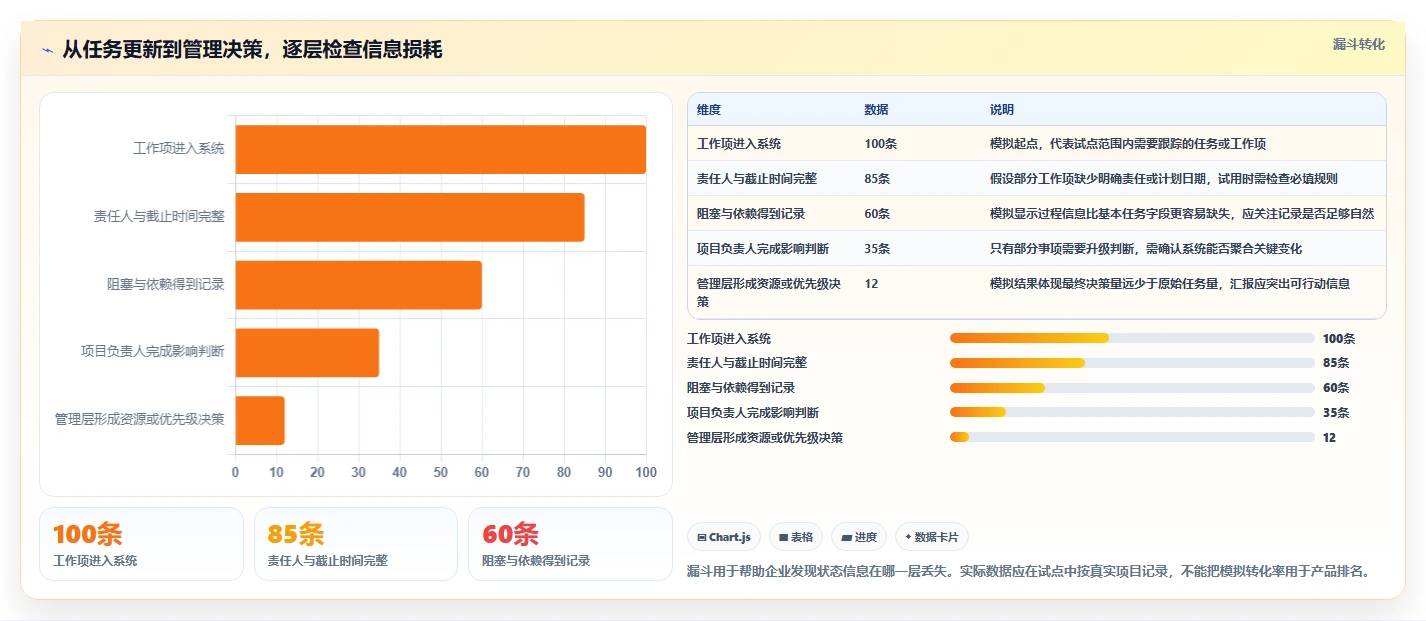Click the 阻塞与依赖得到记录 chart bar

coord(359,285)
